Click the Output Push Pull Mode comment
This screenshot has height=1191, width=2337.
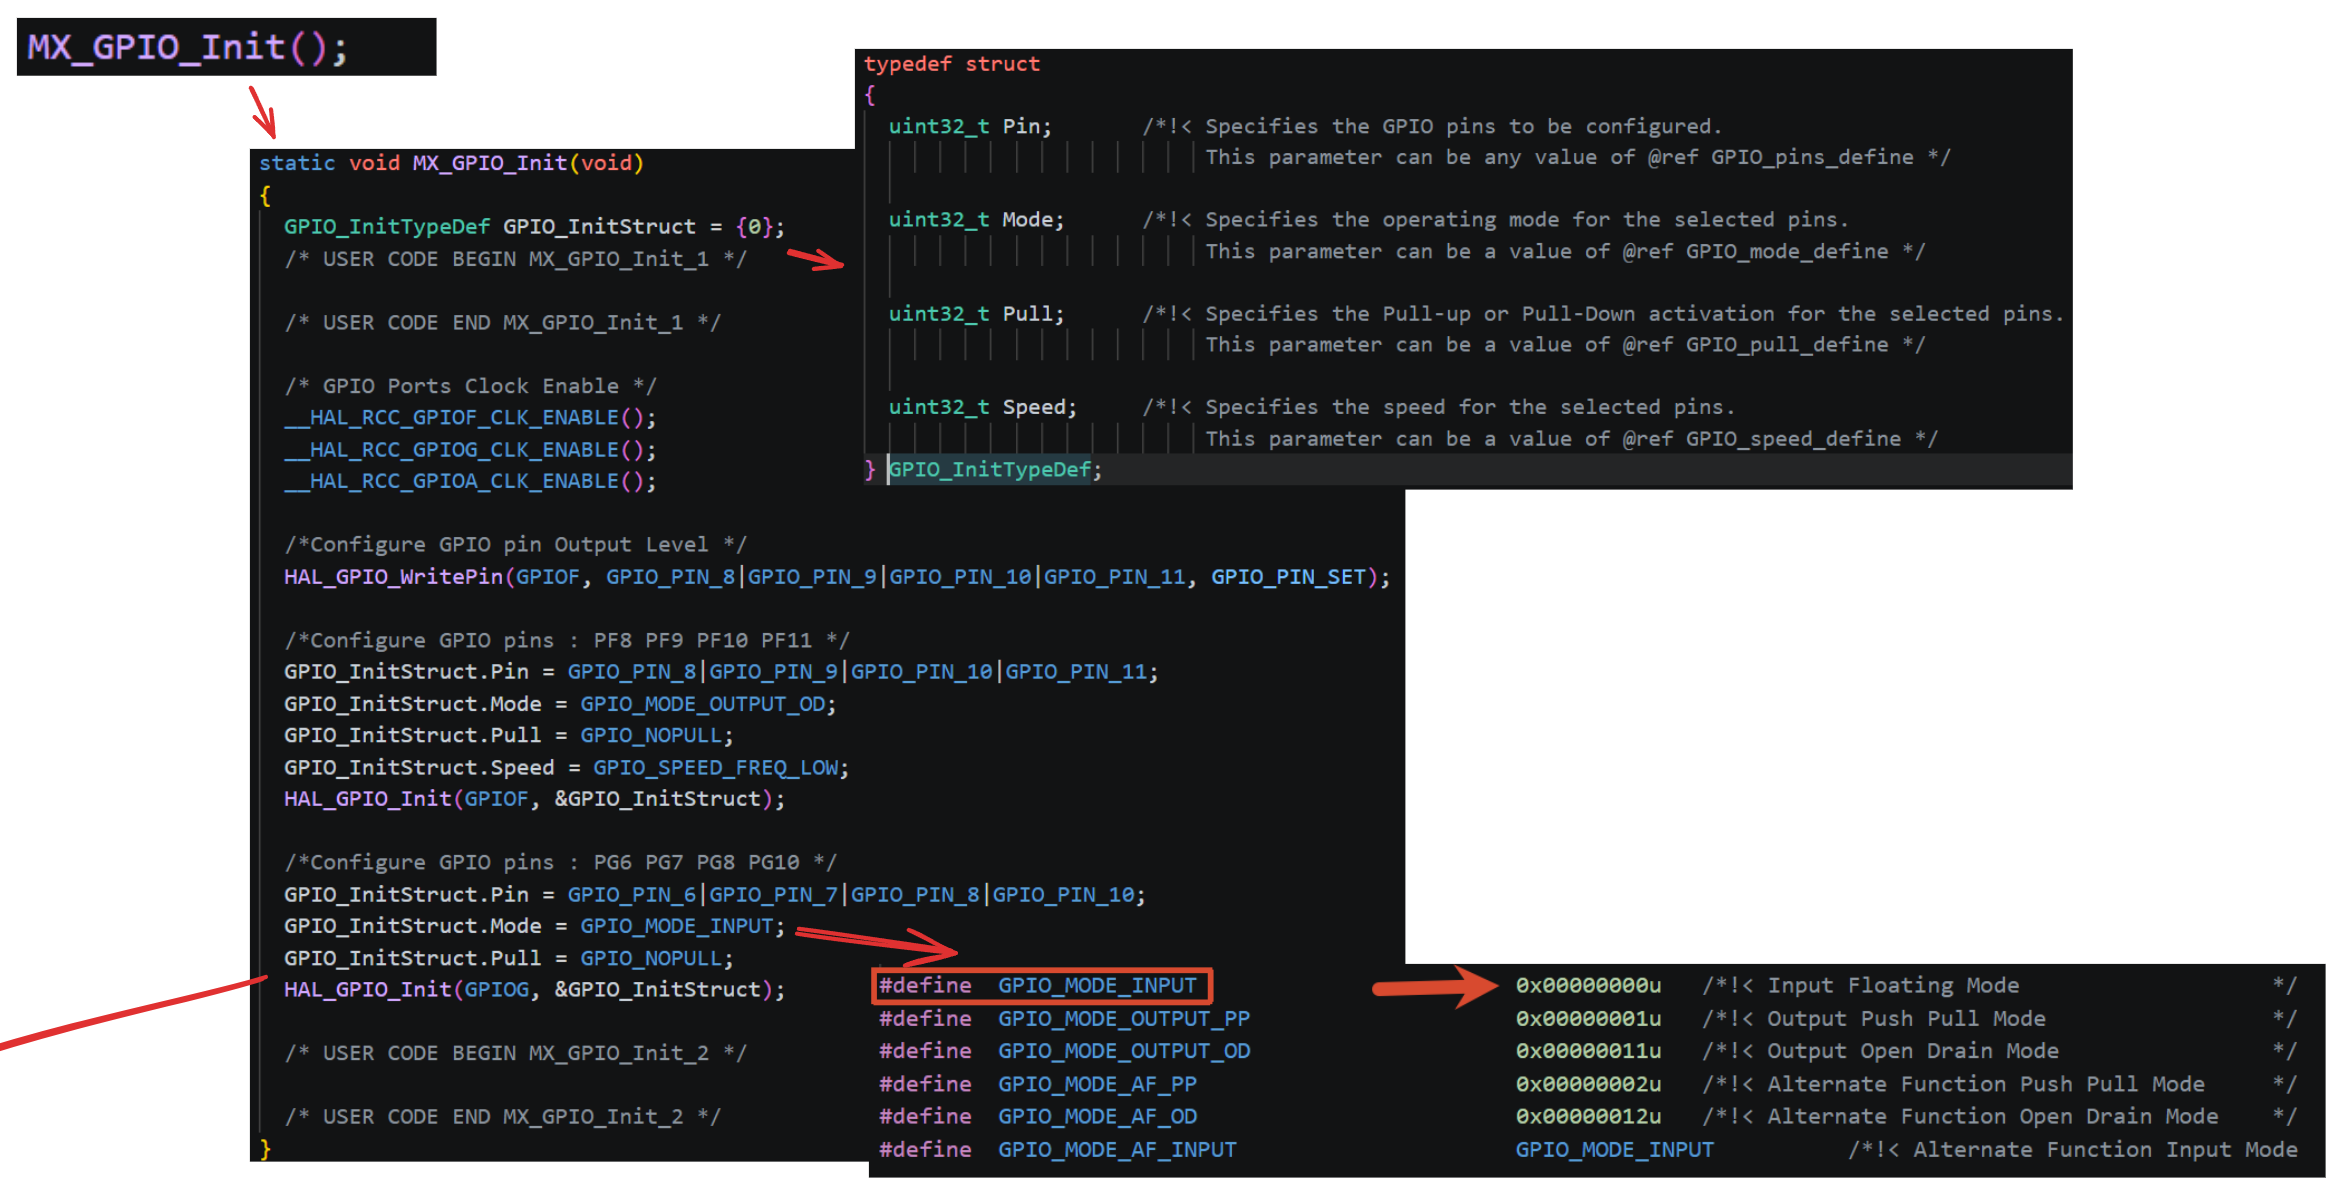point(1906,1019)
